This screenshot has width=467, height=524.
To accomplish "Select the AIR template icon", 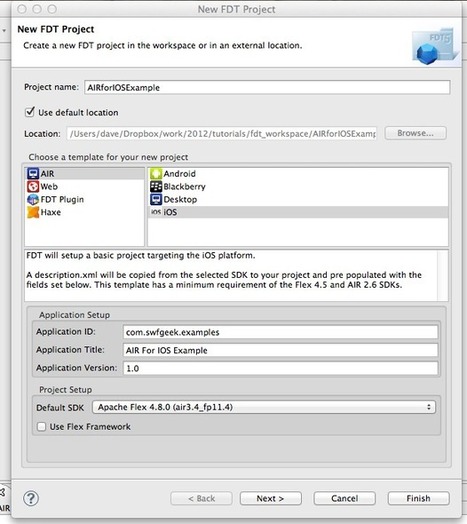I will (33, 174).
